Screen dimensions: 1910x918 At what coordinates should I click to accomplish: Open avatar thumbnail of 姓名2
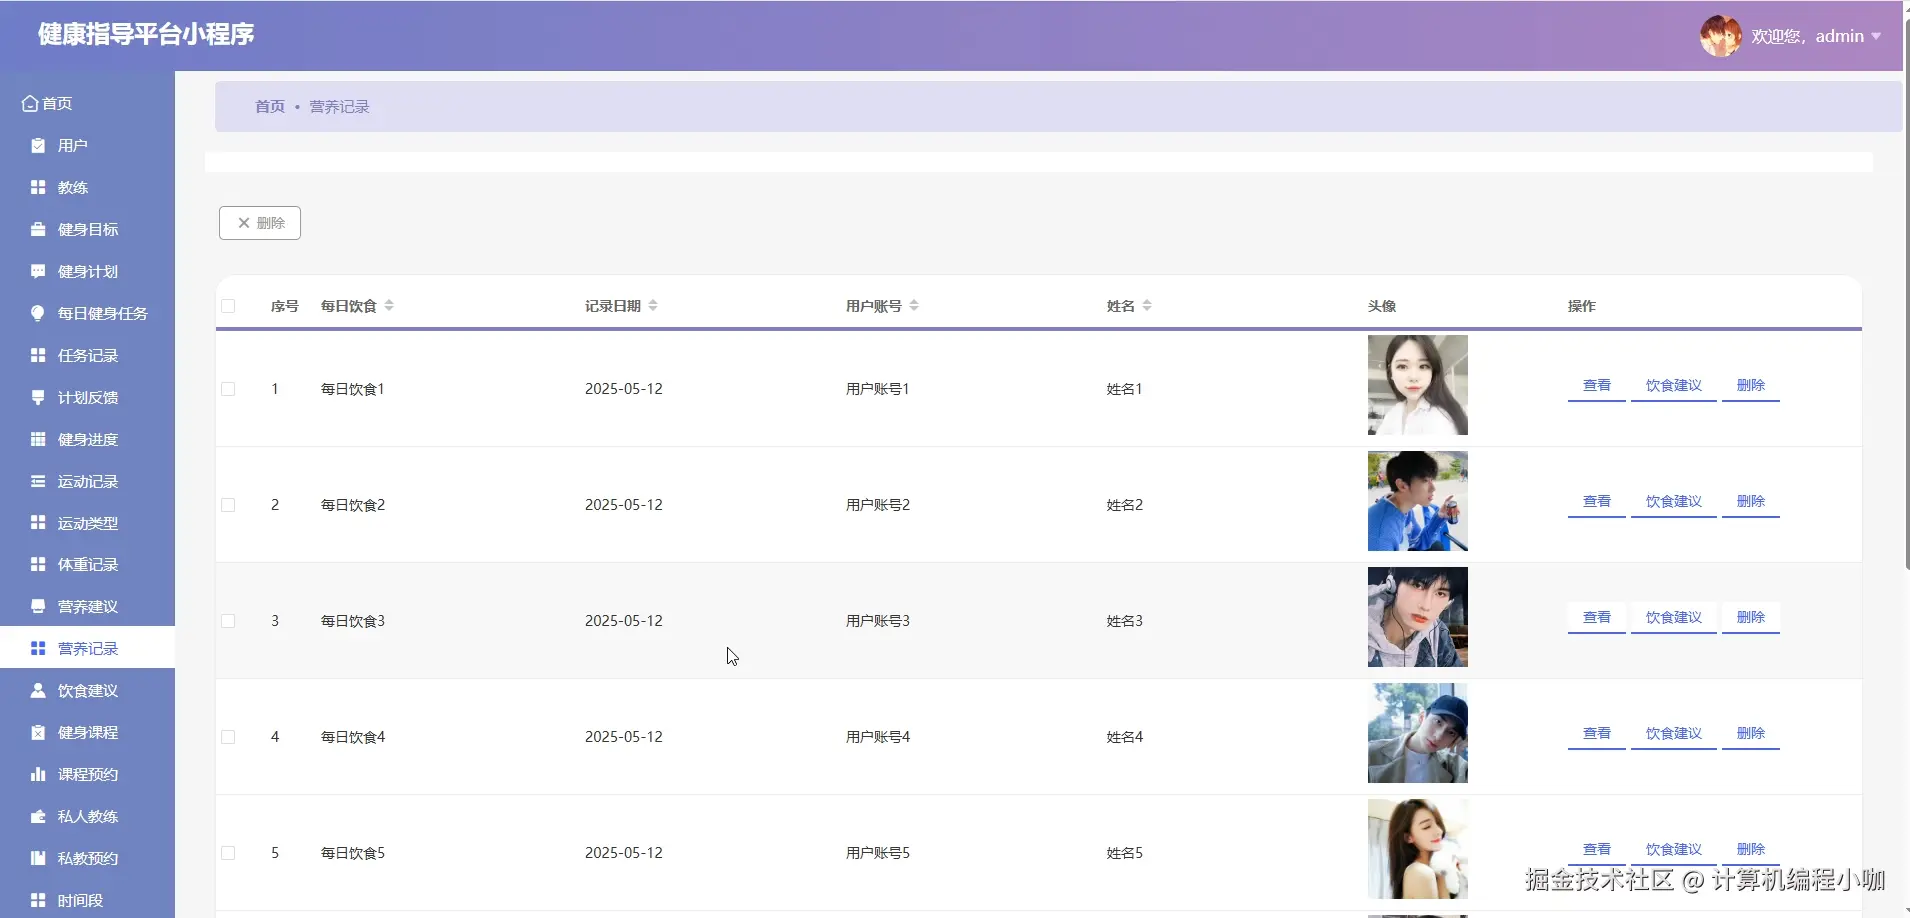click(x=1418, y=501)
